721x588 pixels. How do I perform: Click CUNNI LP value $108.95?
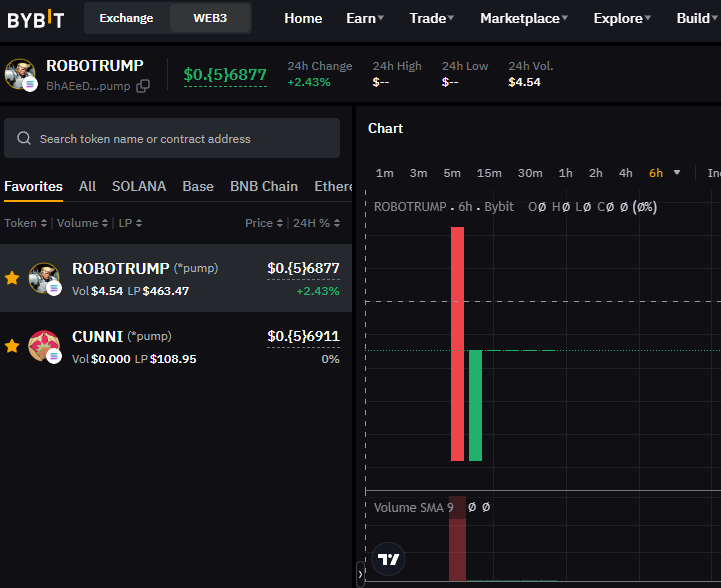click(x=173, y=359)
